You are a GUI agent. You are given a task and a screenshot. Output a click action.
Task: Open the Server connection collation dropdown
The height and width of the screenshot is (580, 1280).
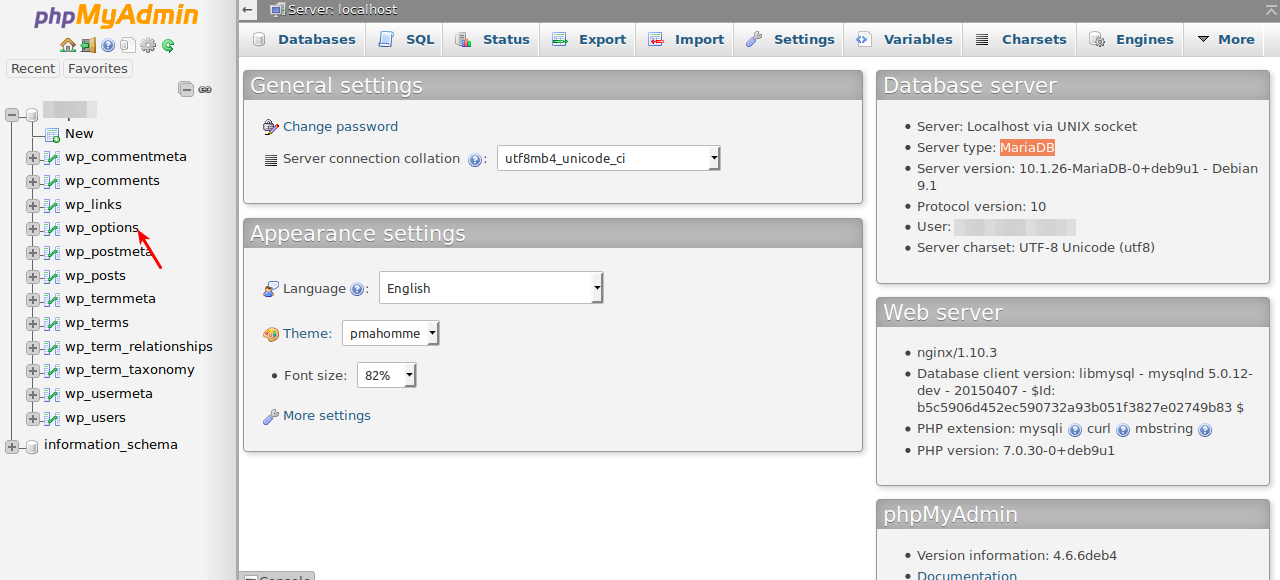608,158
